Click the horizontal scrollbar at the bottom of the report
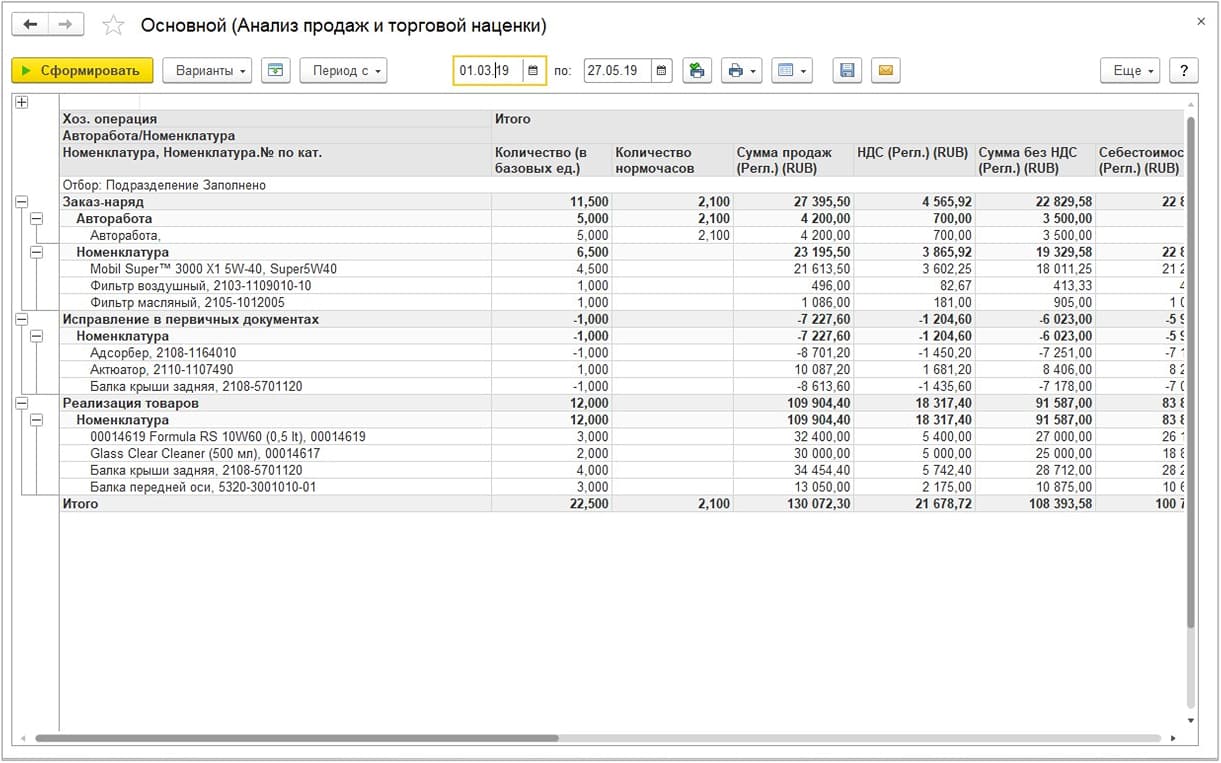1221x763 pixels. (296, 738)
